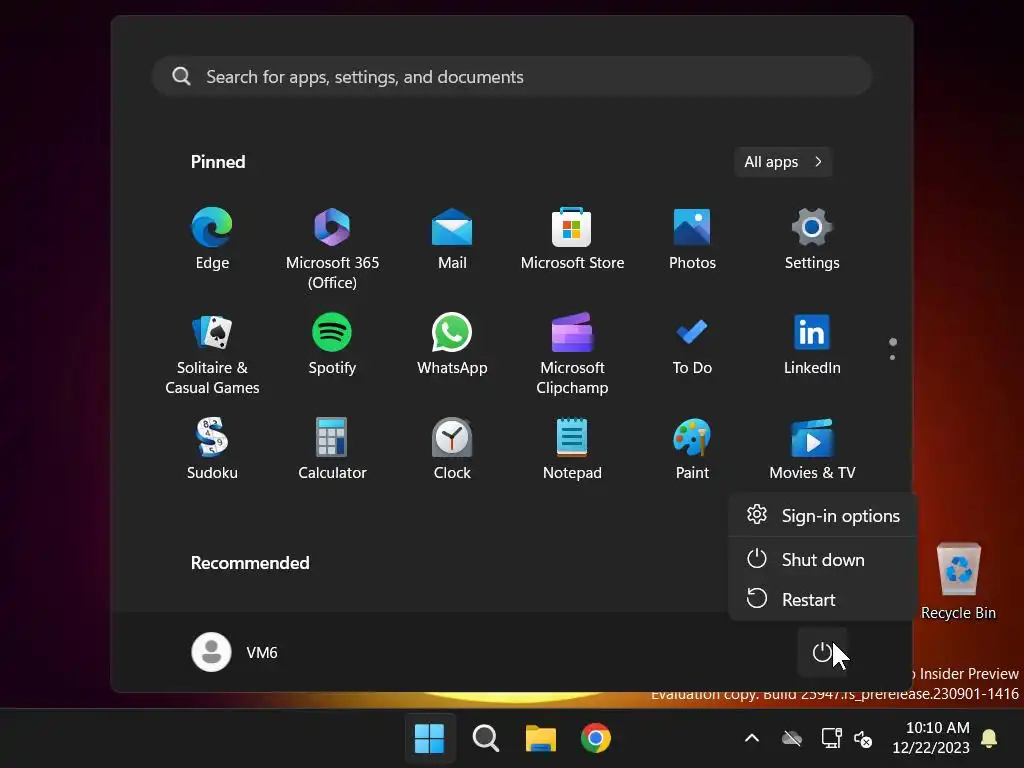
Task: Open the Recycle Bin on desktop
Action: pos(958,581)
